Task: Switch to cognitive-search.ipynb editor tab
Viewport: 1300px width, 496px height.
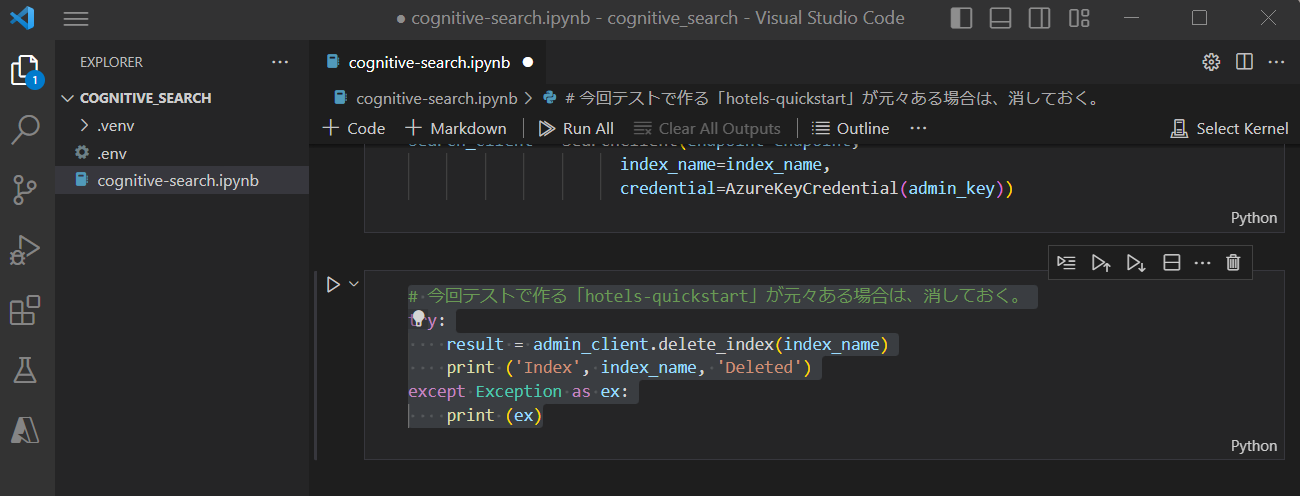Action: coord(429,62)
